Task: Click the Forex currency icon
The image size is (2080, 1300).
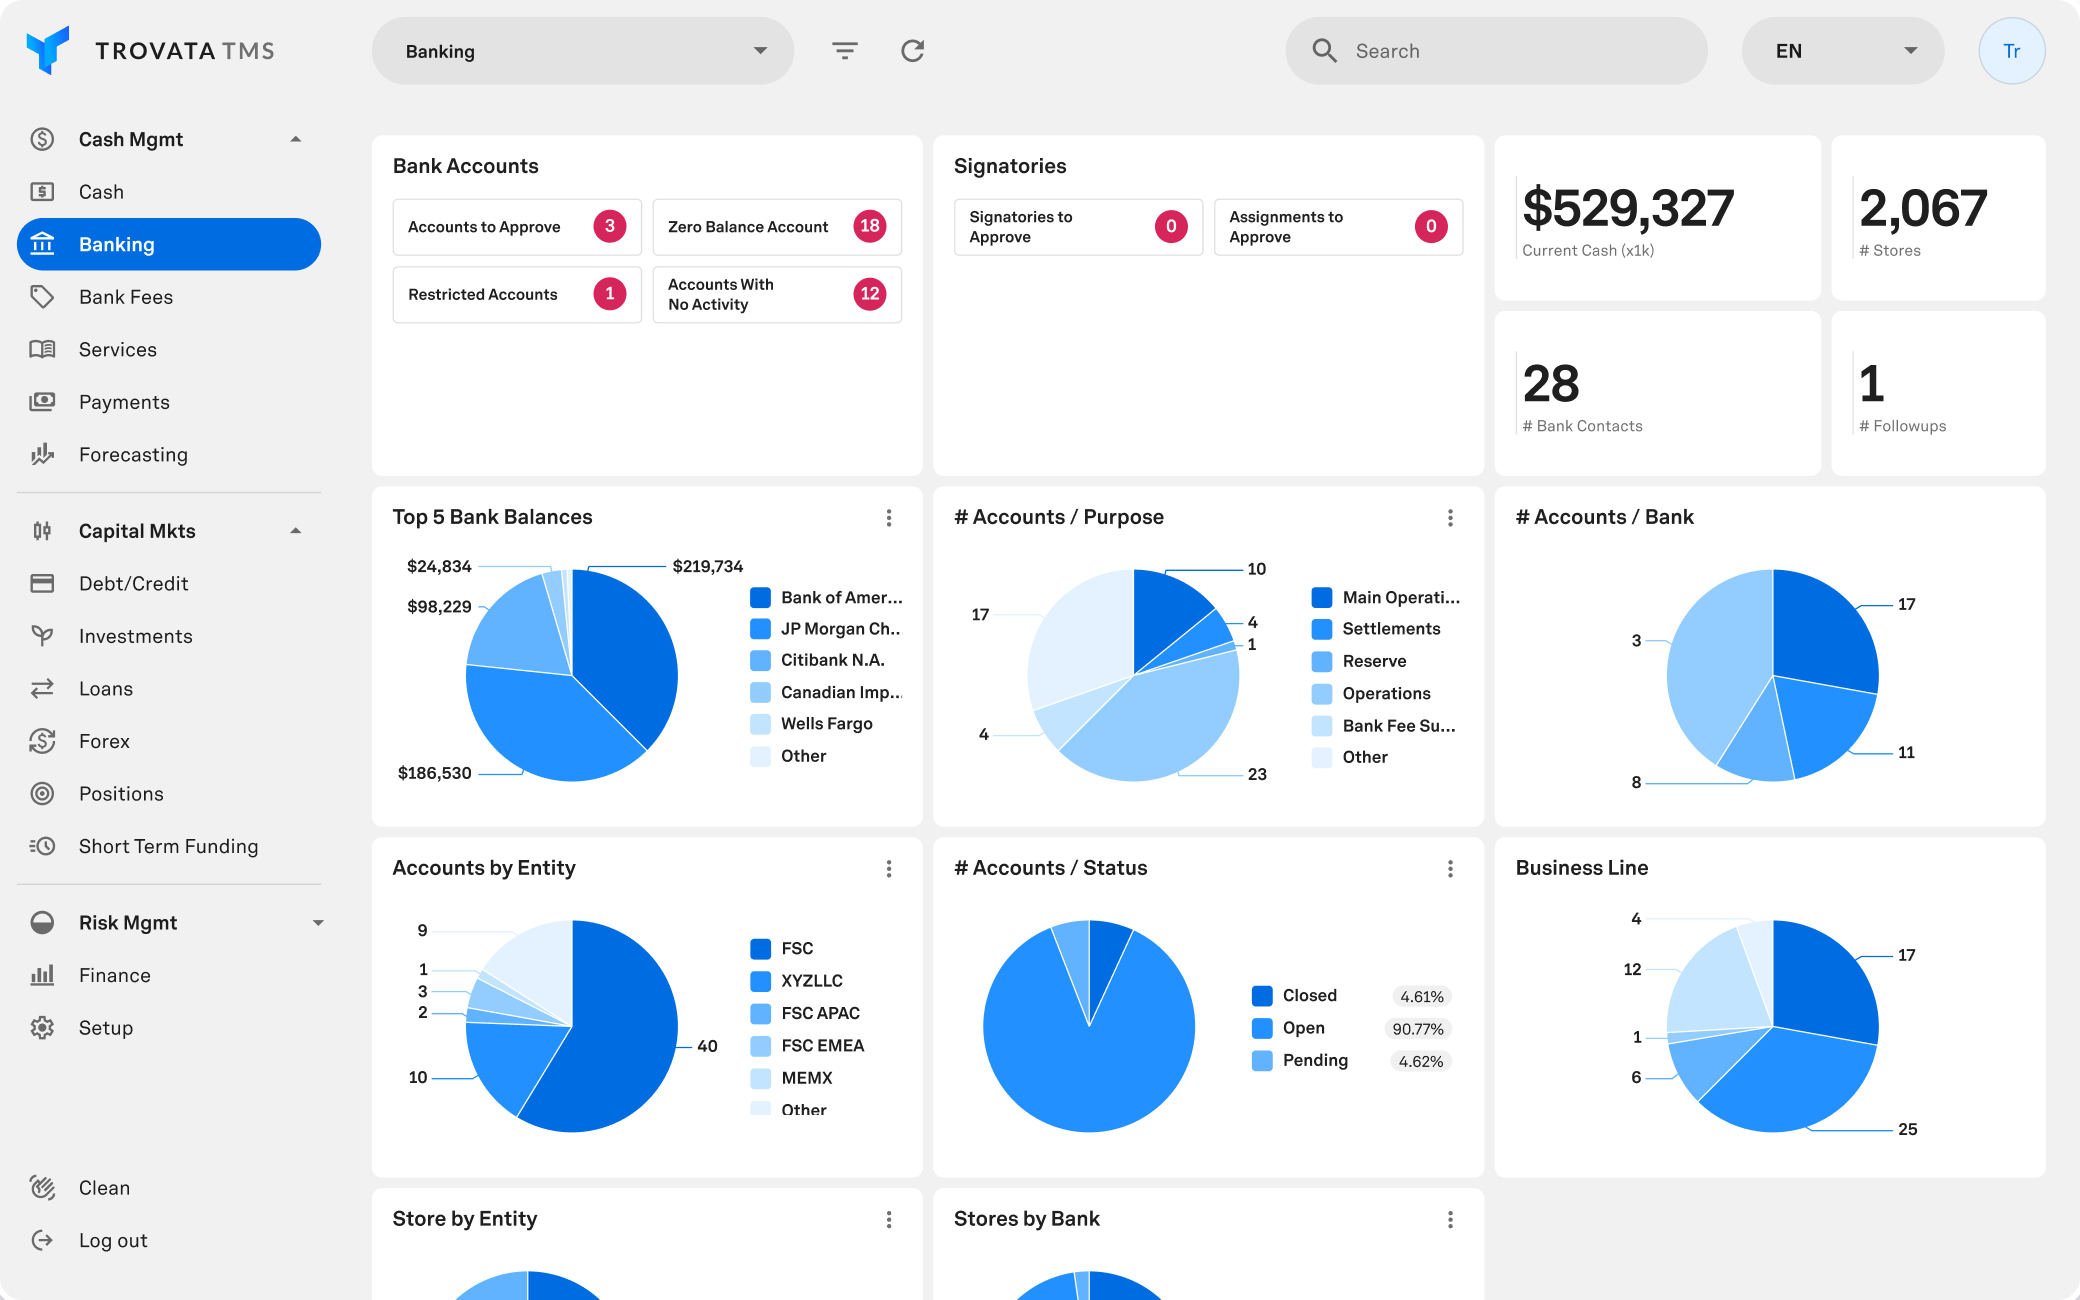Action: click(x=42, y=741)
